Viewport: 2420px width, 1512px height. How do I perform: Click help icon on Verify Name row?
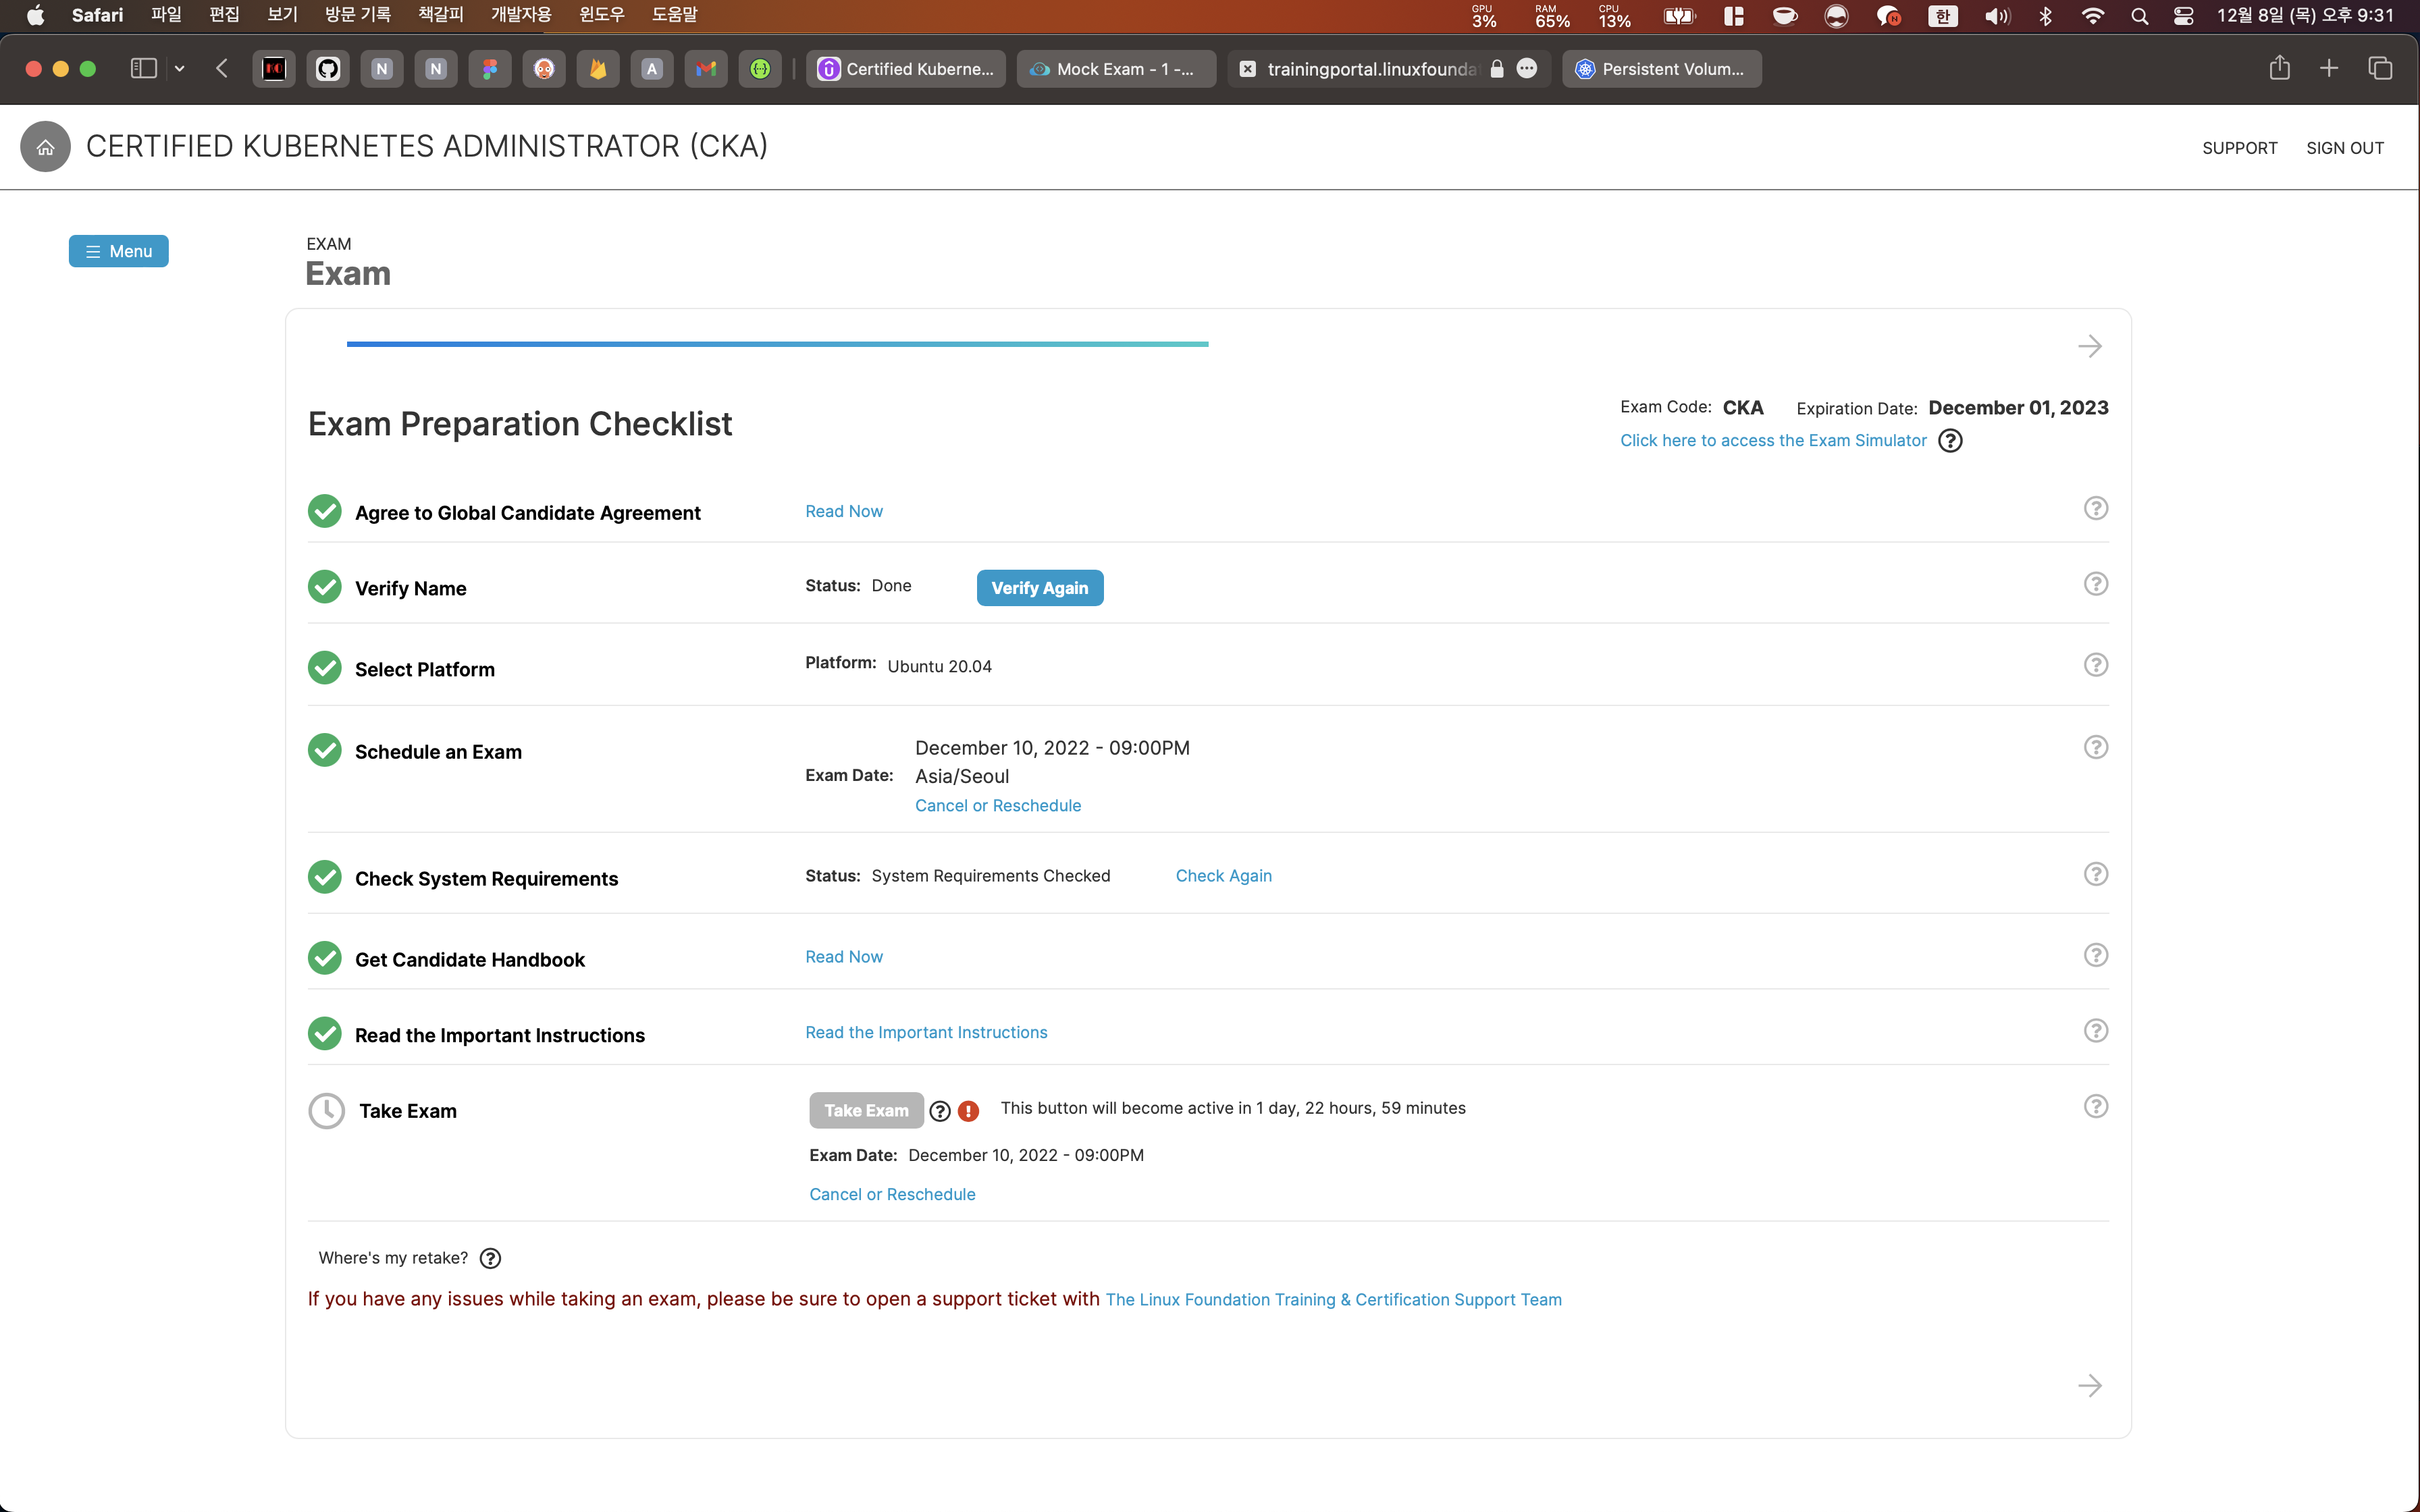pos(2095,584)
